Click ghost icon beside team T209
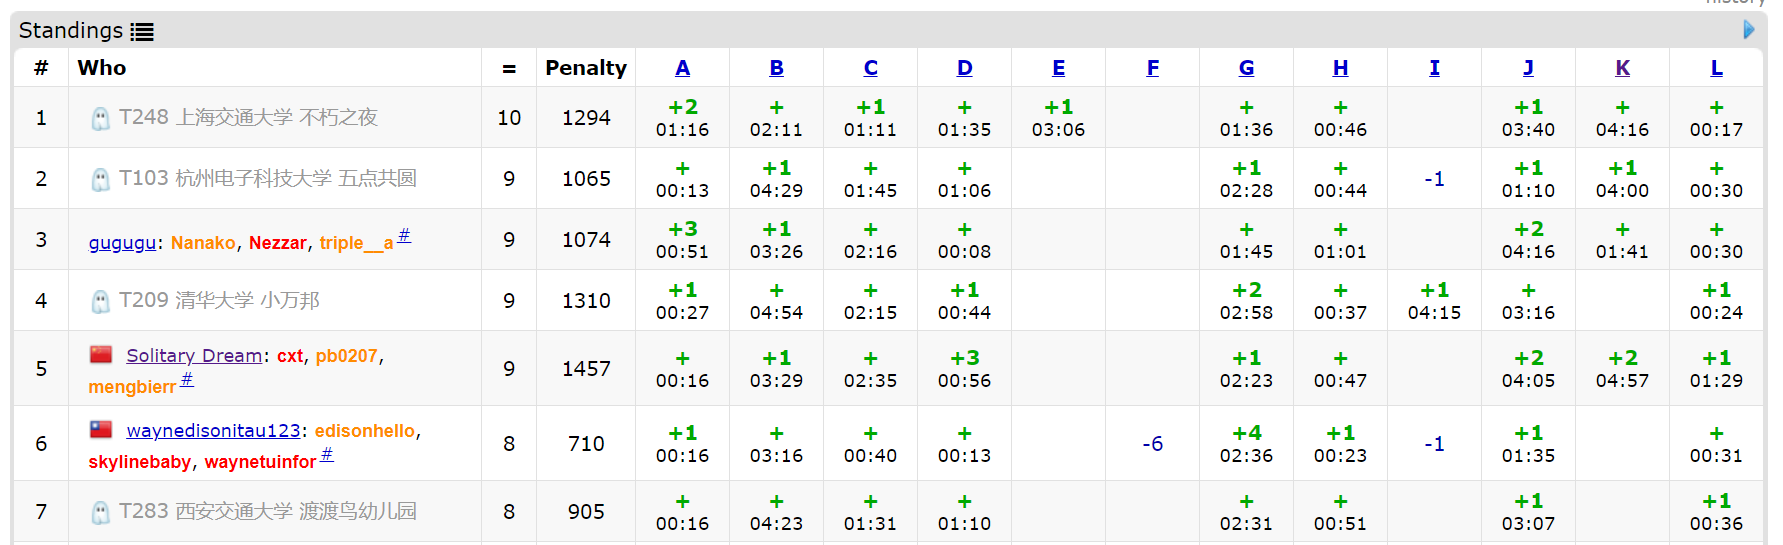The image size is (1783, 545). [100, 302]
